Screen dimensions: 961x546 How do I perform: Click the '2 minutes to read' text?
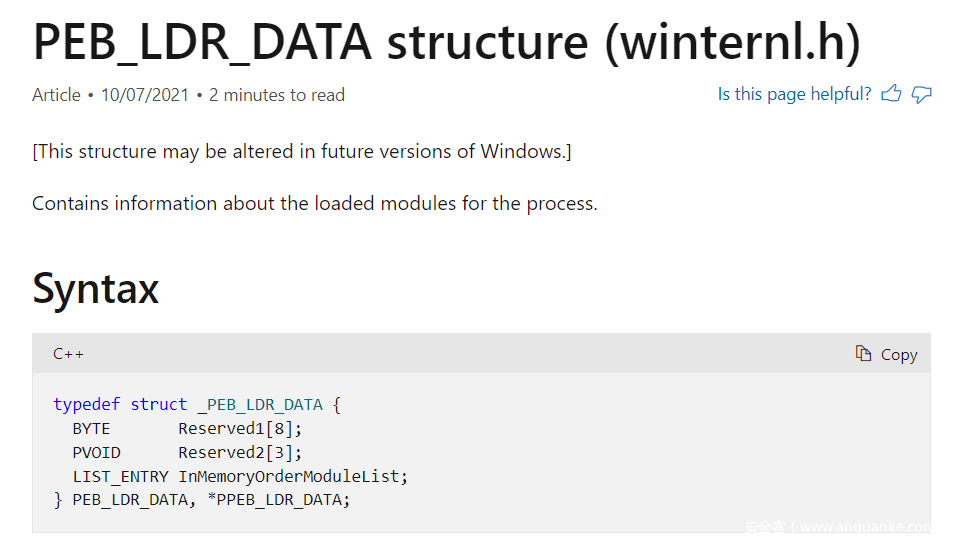[x=277, y=95]
